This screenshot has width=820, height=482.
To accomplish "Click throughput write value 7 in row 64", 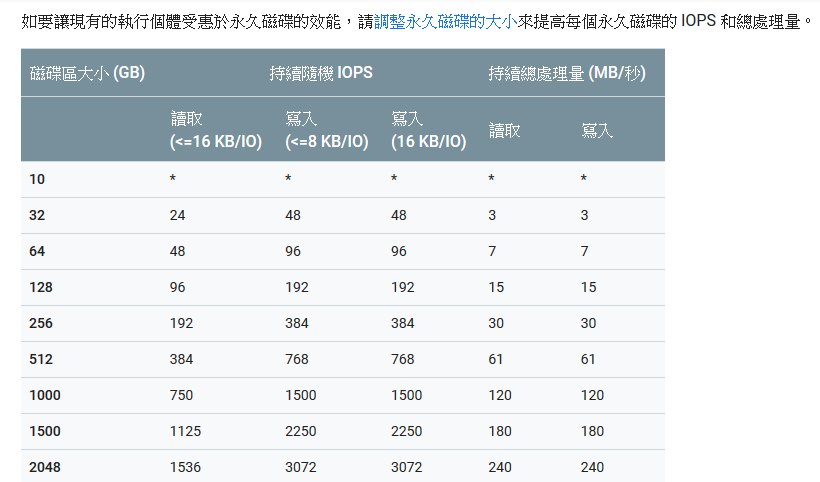I will point(584,251).
